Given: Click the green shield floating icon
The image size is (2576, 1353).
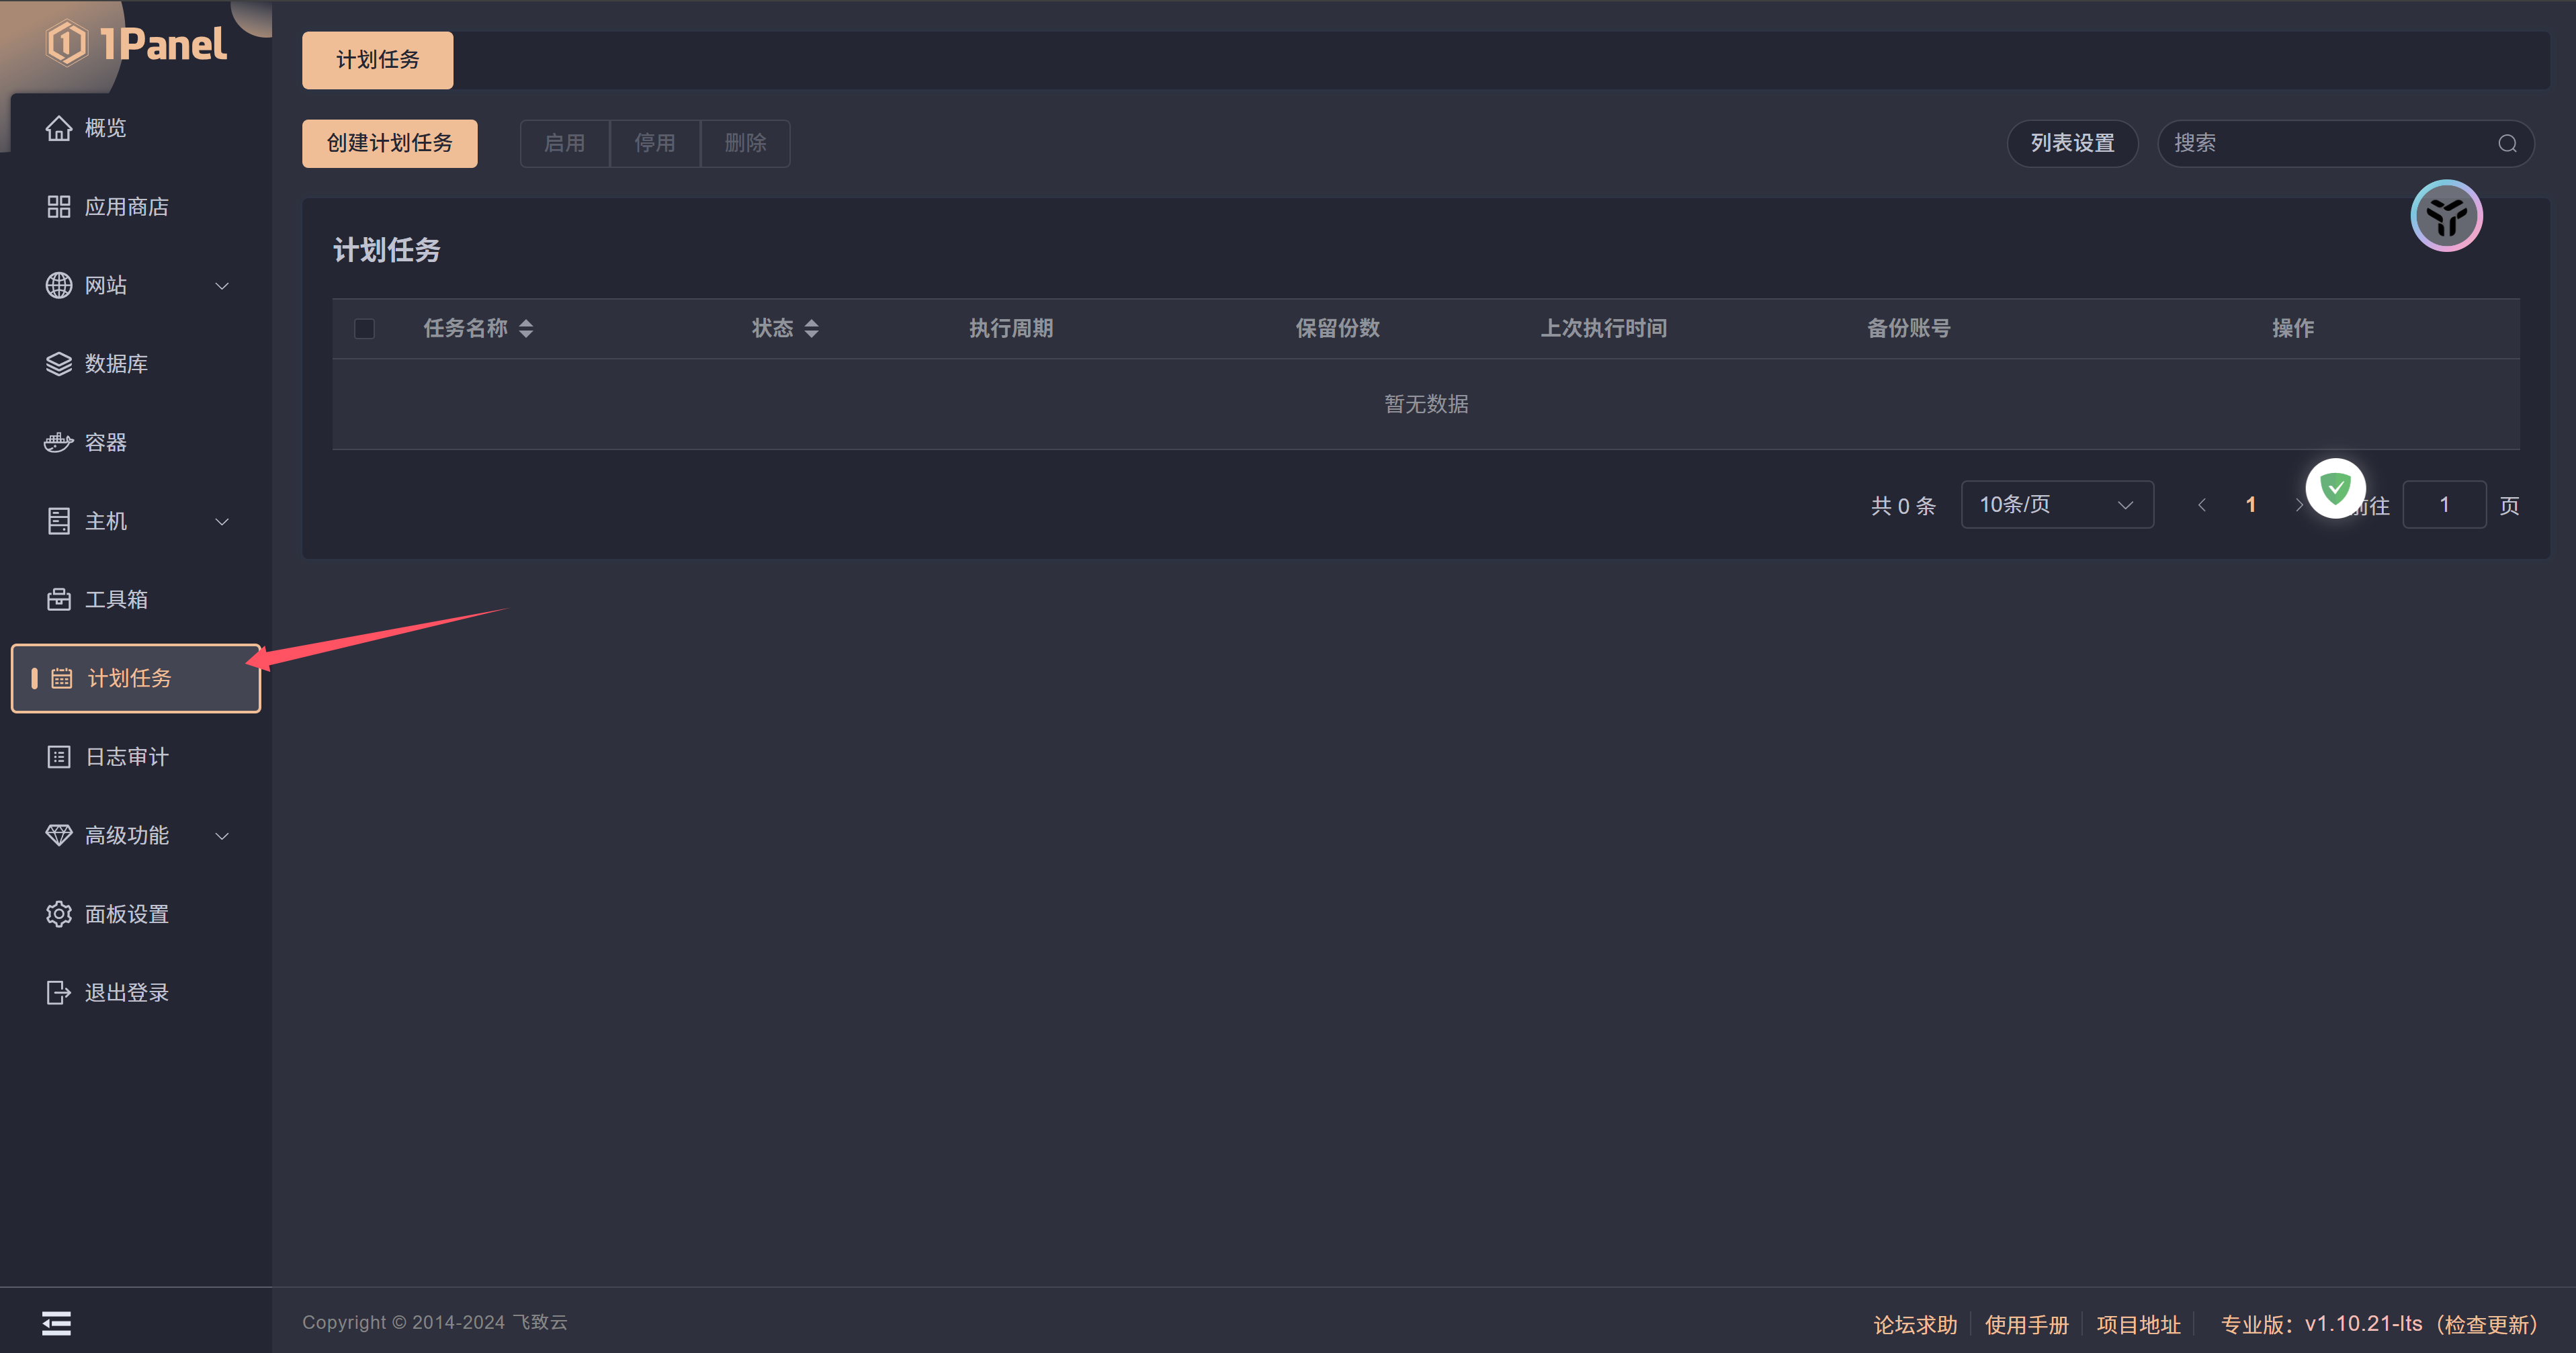Looking at the screenshot, I should [x=2335, y=488].
